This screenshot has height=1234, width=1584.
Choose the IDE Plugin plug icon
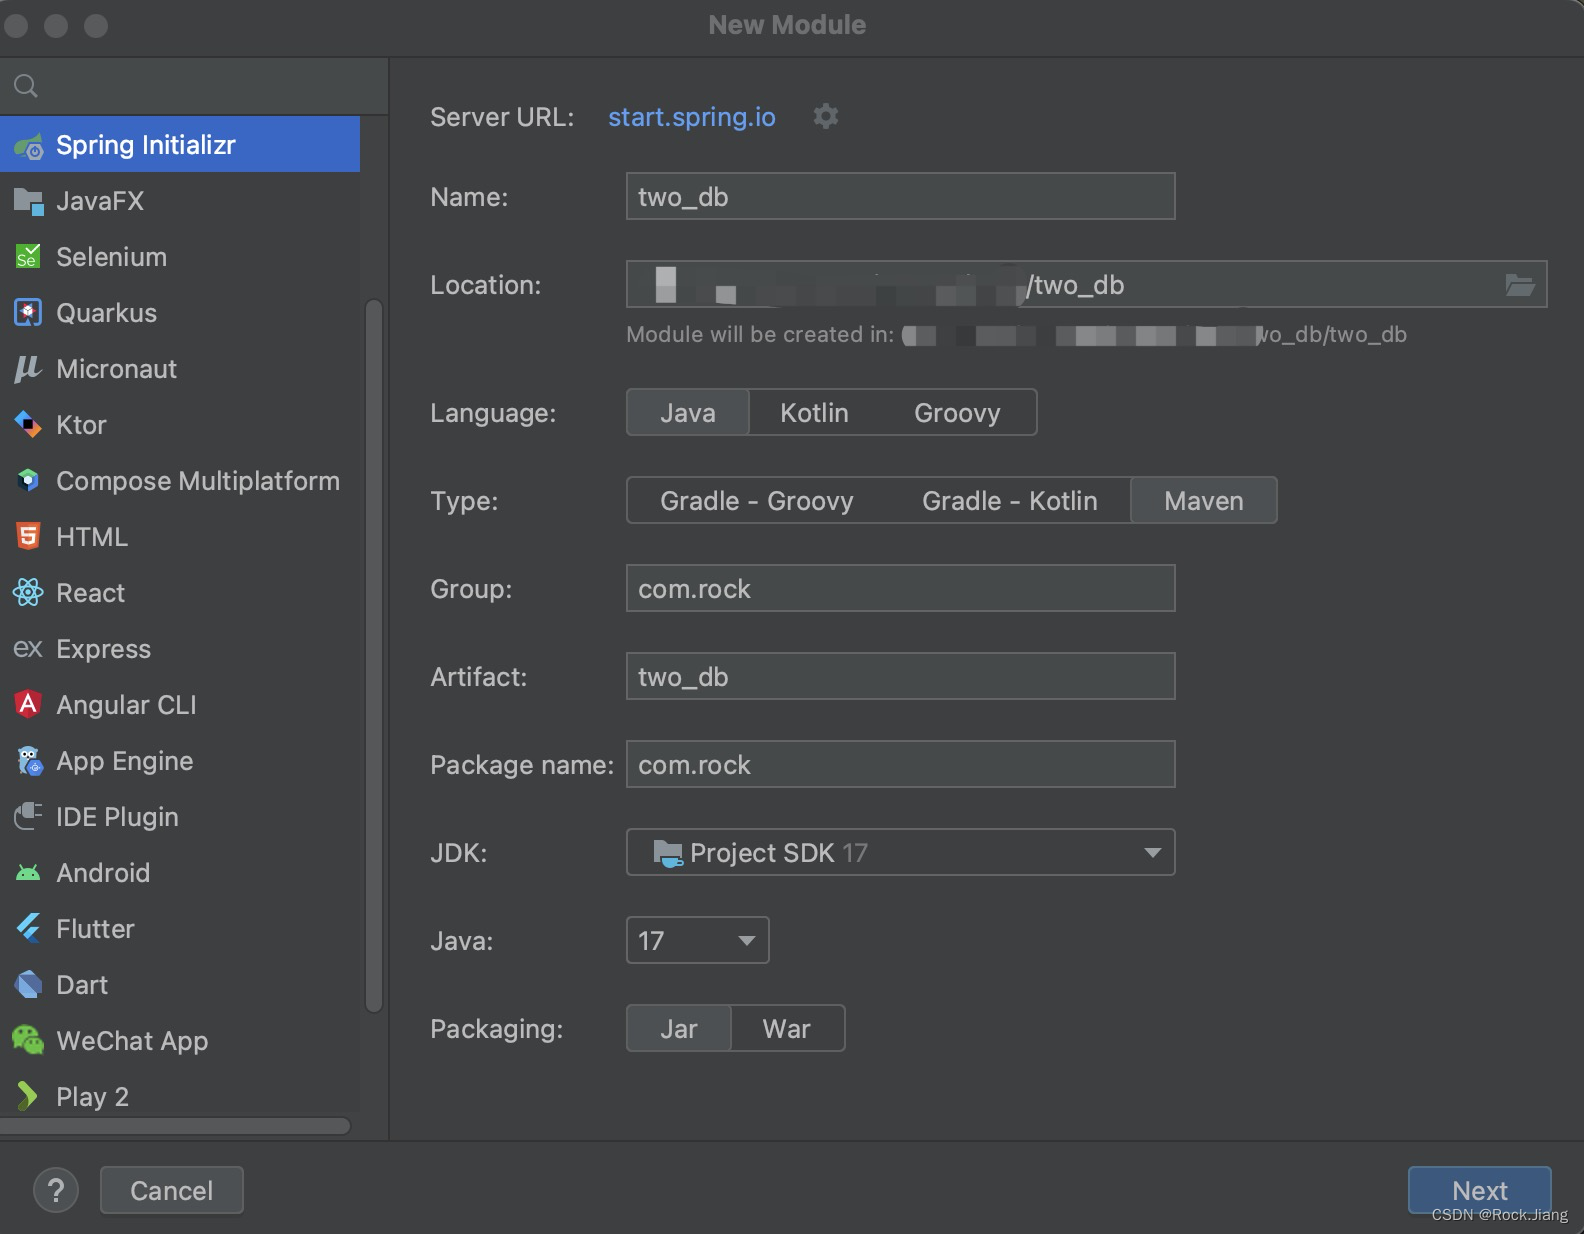point(28,817)
